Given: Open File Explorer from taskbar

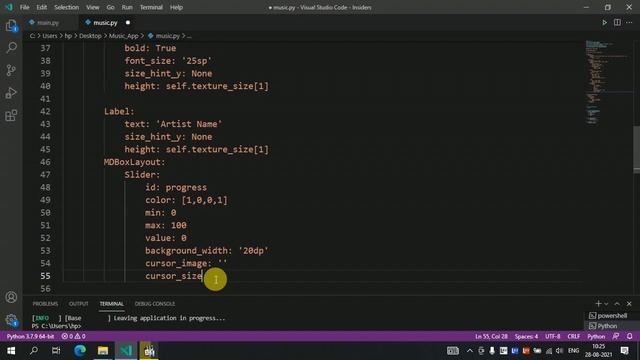Looking at the screenshot, I should point(103,351).
